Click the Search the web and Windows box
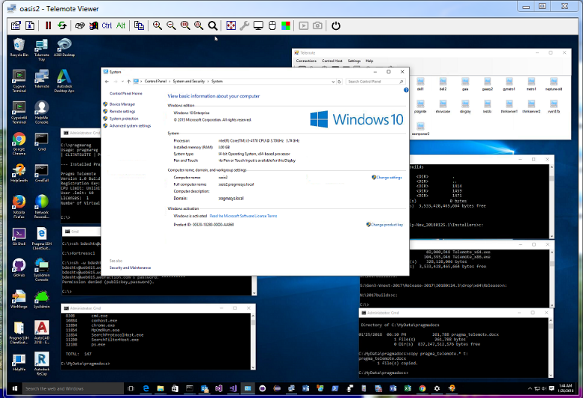The image size is (583, 398). click(x=73, y=389)
